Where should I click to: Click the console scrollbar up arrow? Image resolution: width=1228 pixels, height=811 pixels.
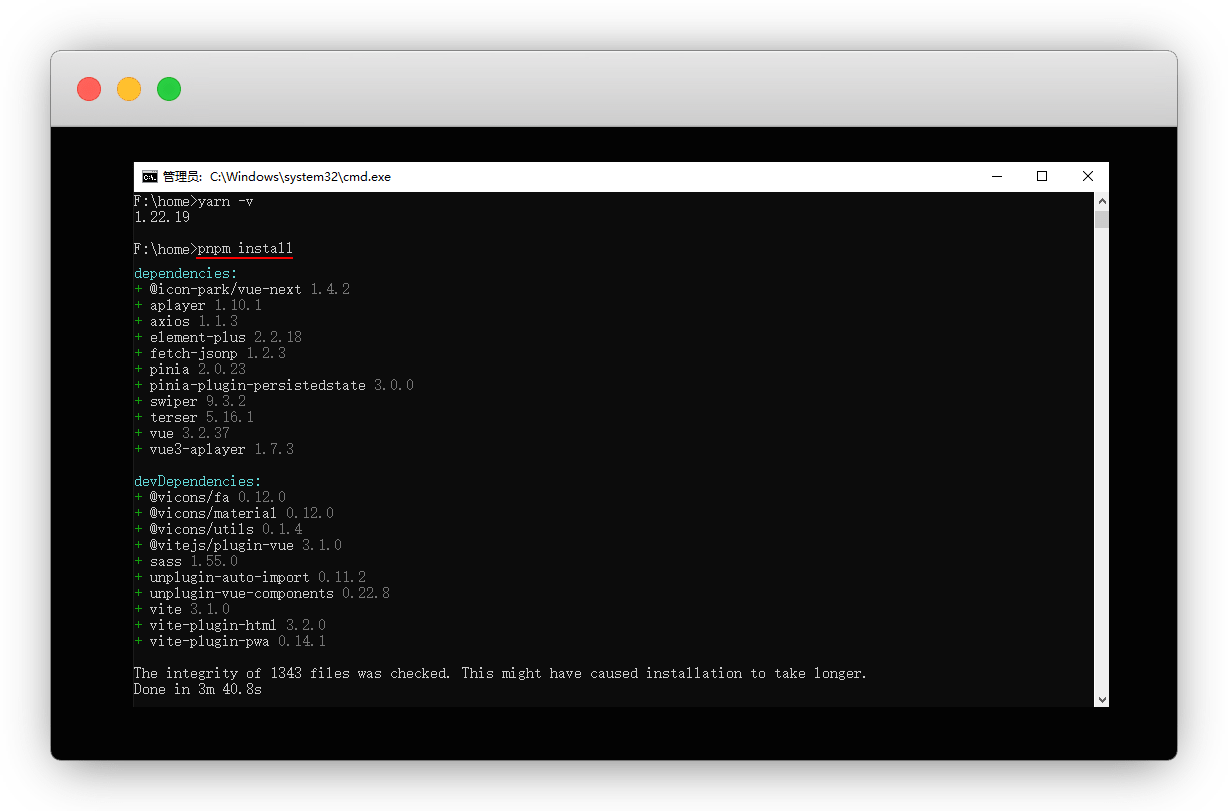click(x=1101, y=201)
